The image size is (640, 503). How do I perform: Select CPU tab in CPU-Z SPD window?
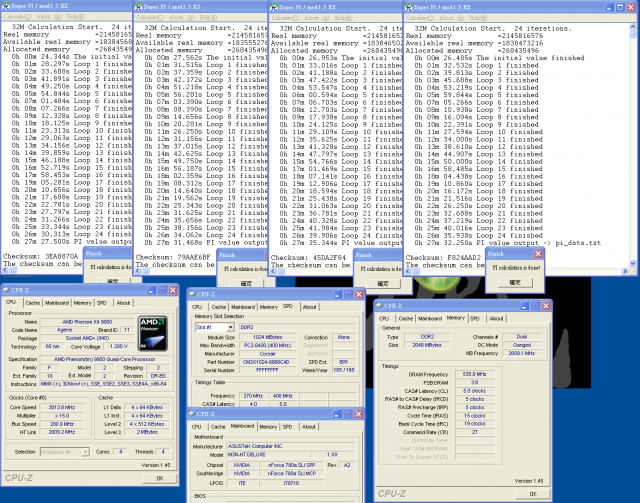pos(197,307)
